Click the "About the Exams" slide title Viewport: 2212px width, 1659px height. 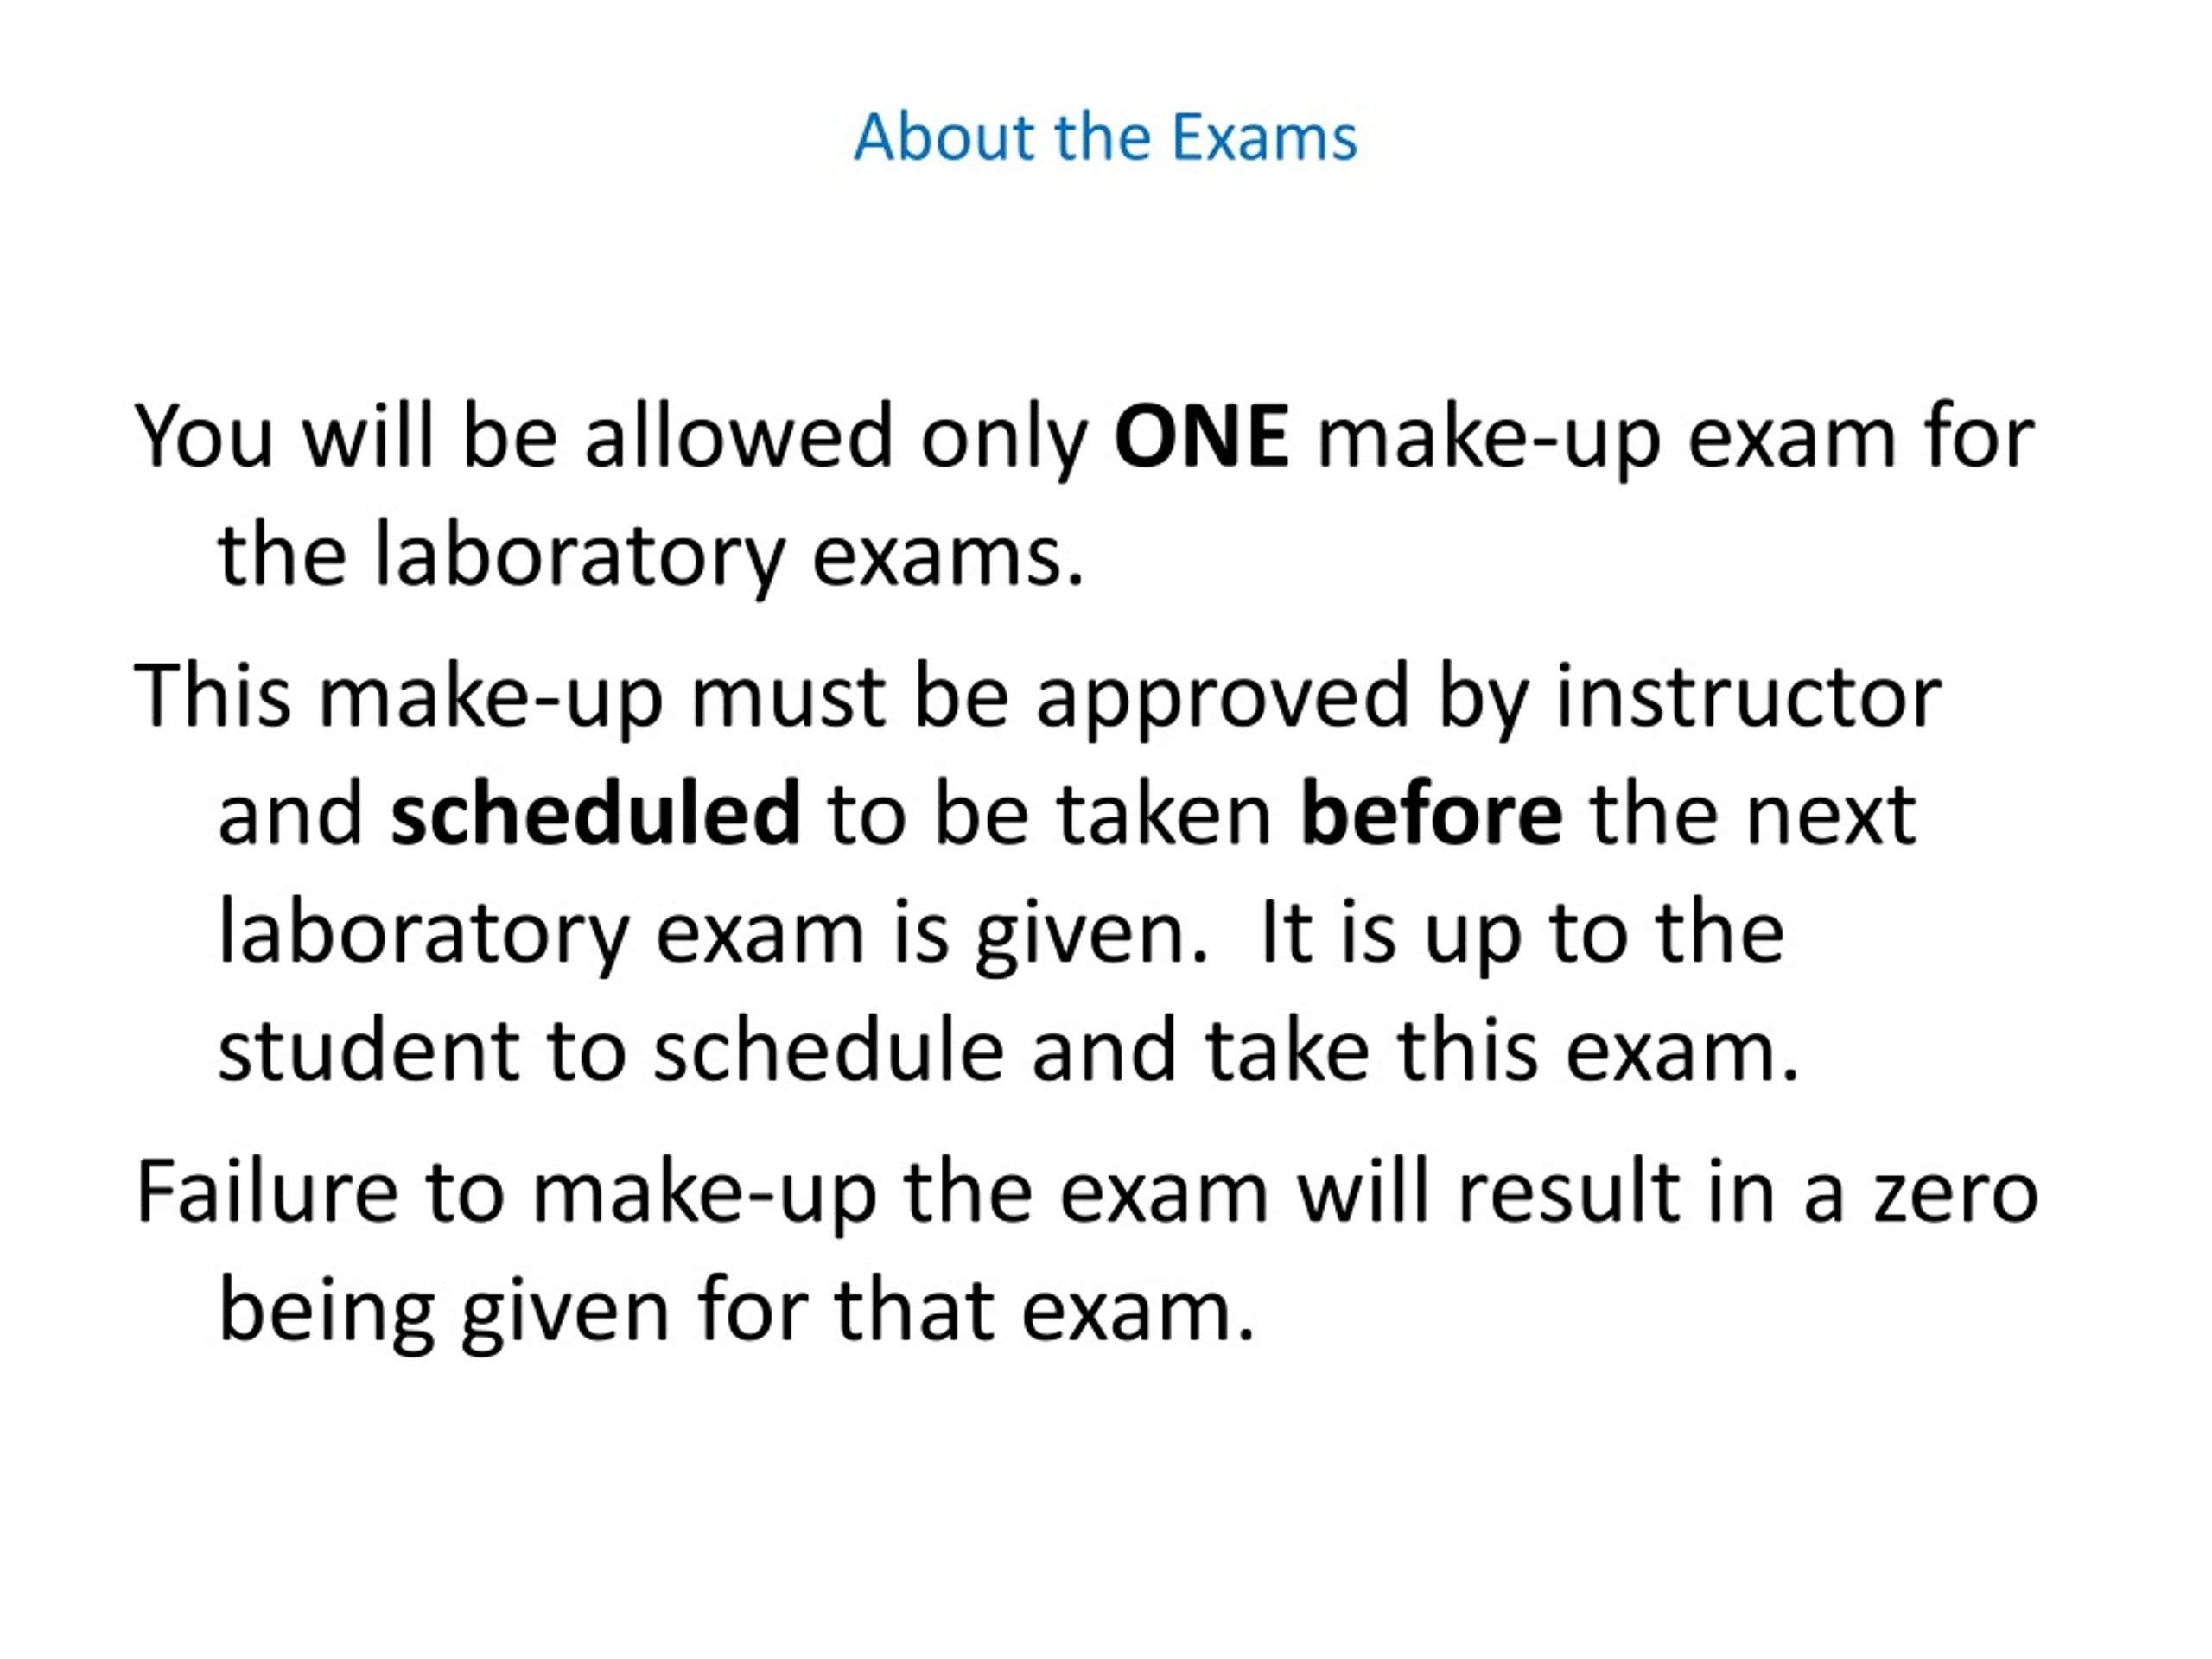pos(1105,137)
